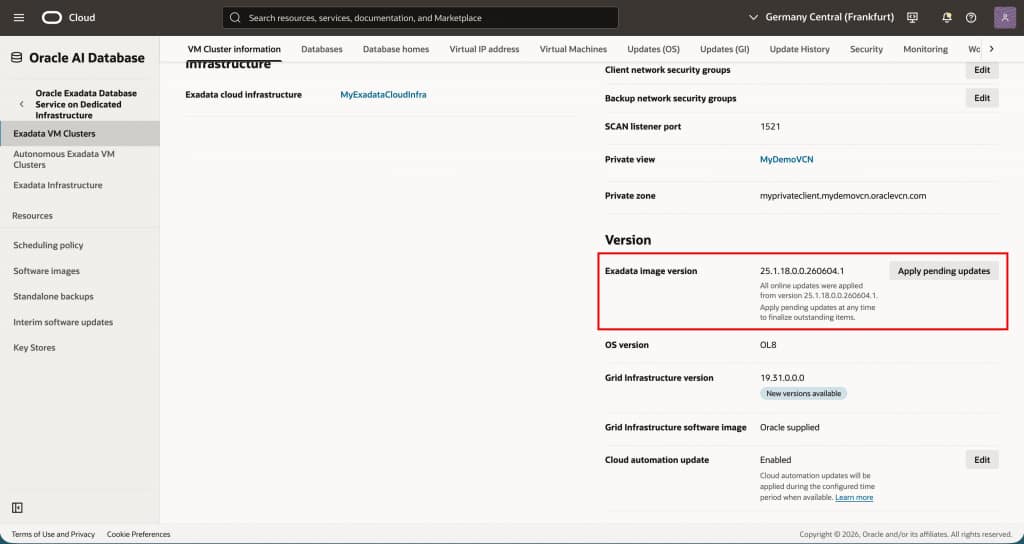
Task: Edit Client network security groups
Action: 982,70
